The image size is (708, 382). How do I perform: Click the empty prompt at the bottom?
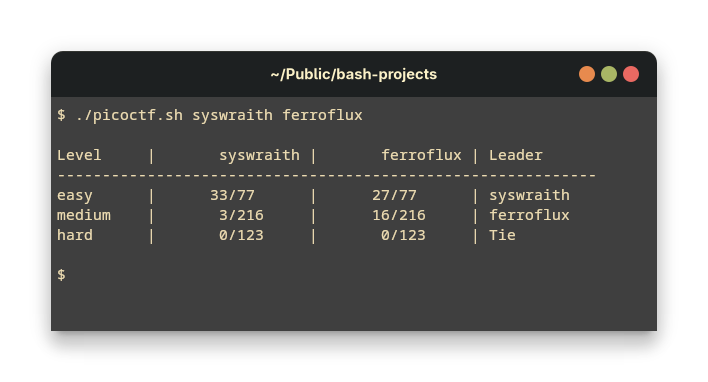(x=61, y=275)
